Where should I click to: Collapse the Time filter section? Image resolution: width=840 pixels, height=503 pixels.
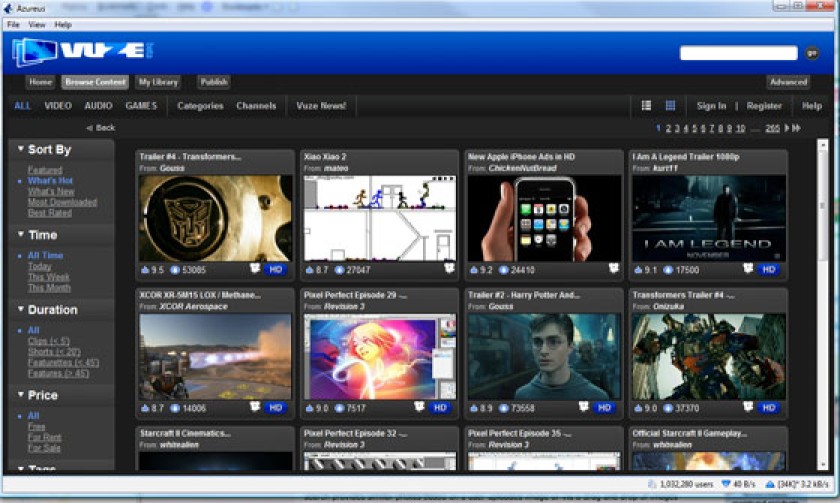(20, 234)
